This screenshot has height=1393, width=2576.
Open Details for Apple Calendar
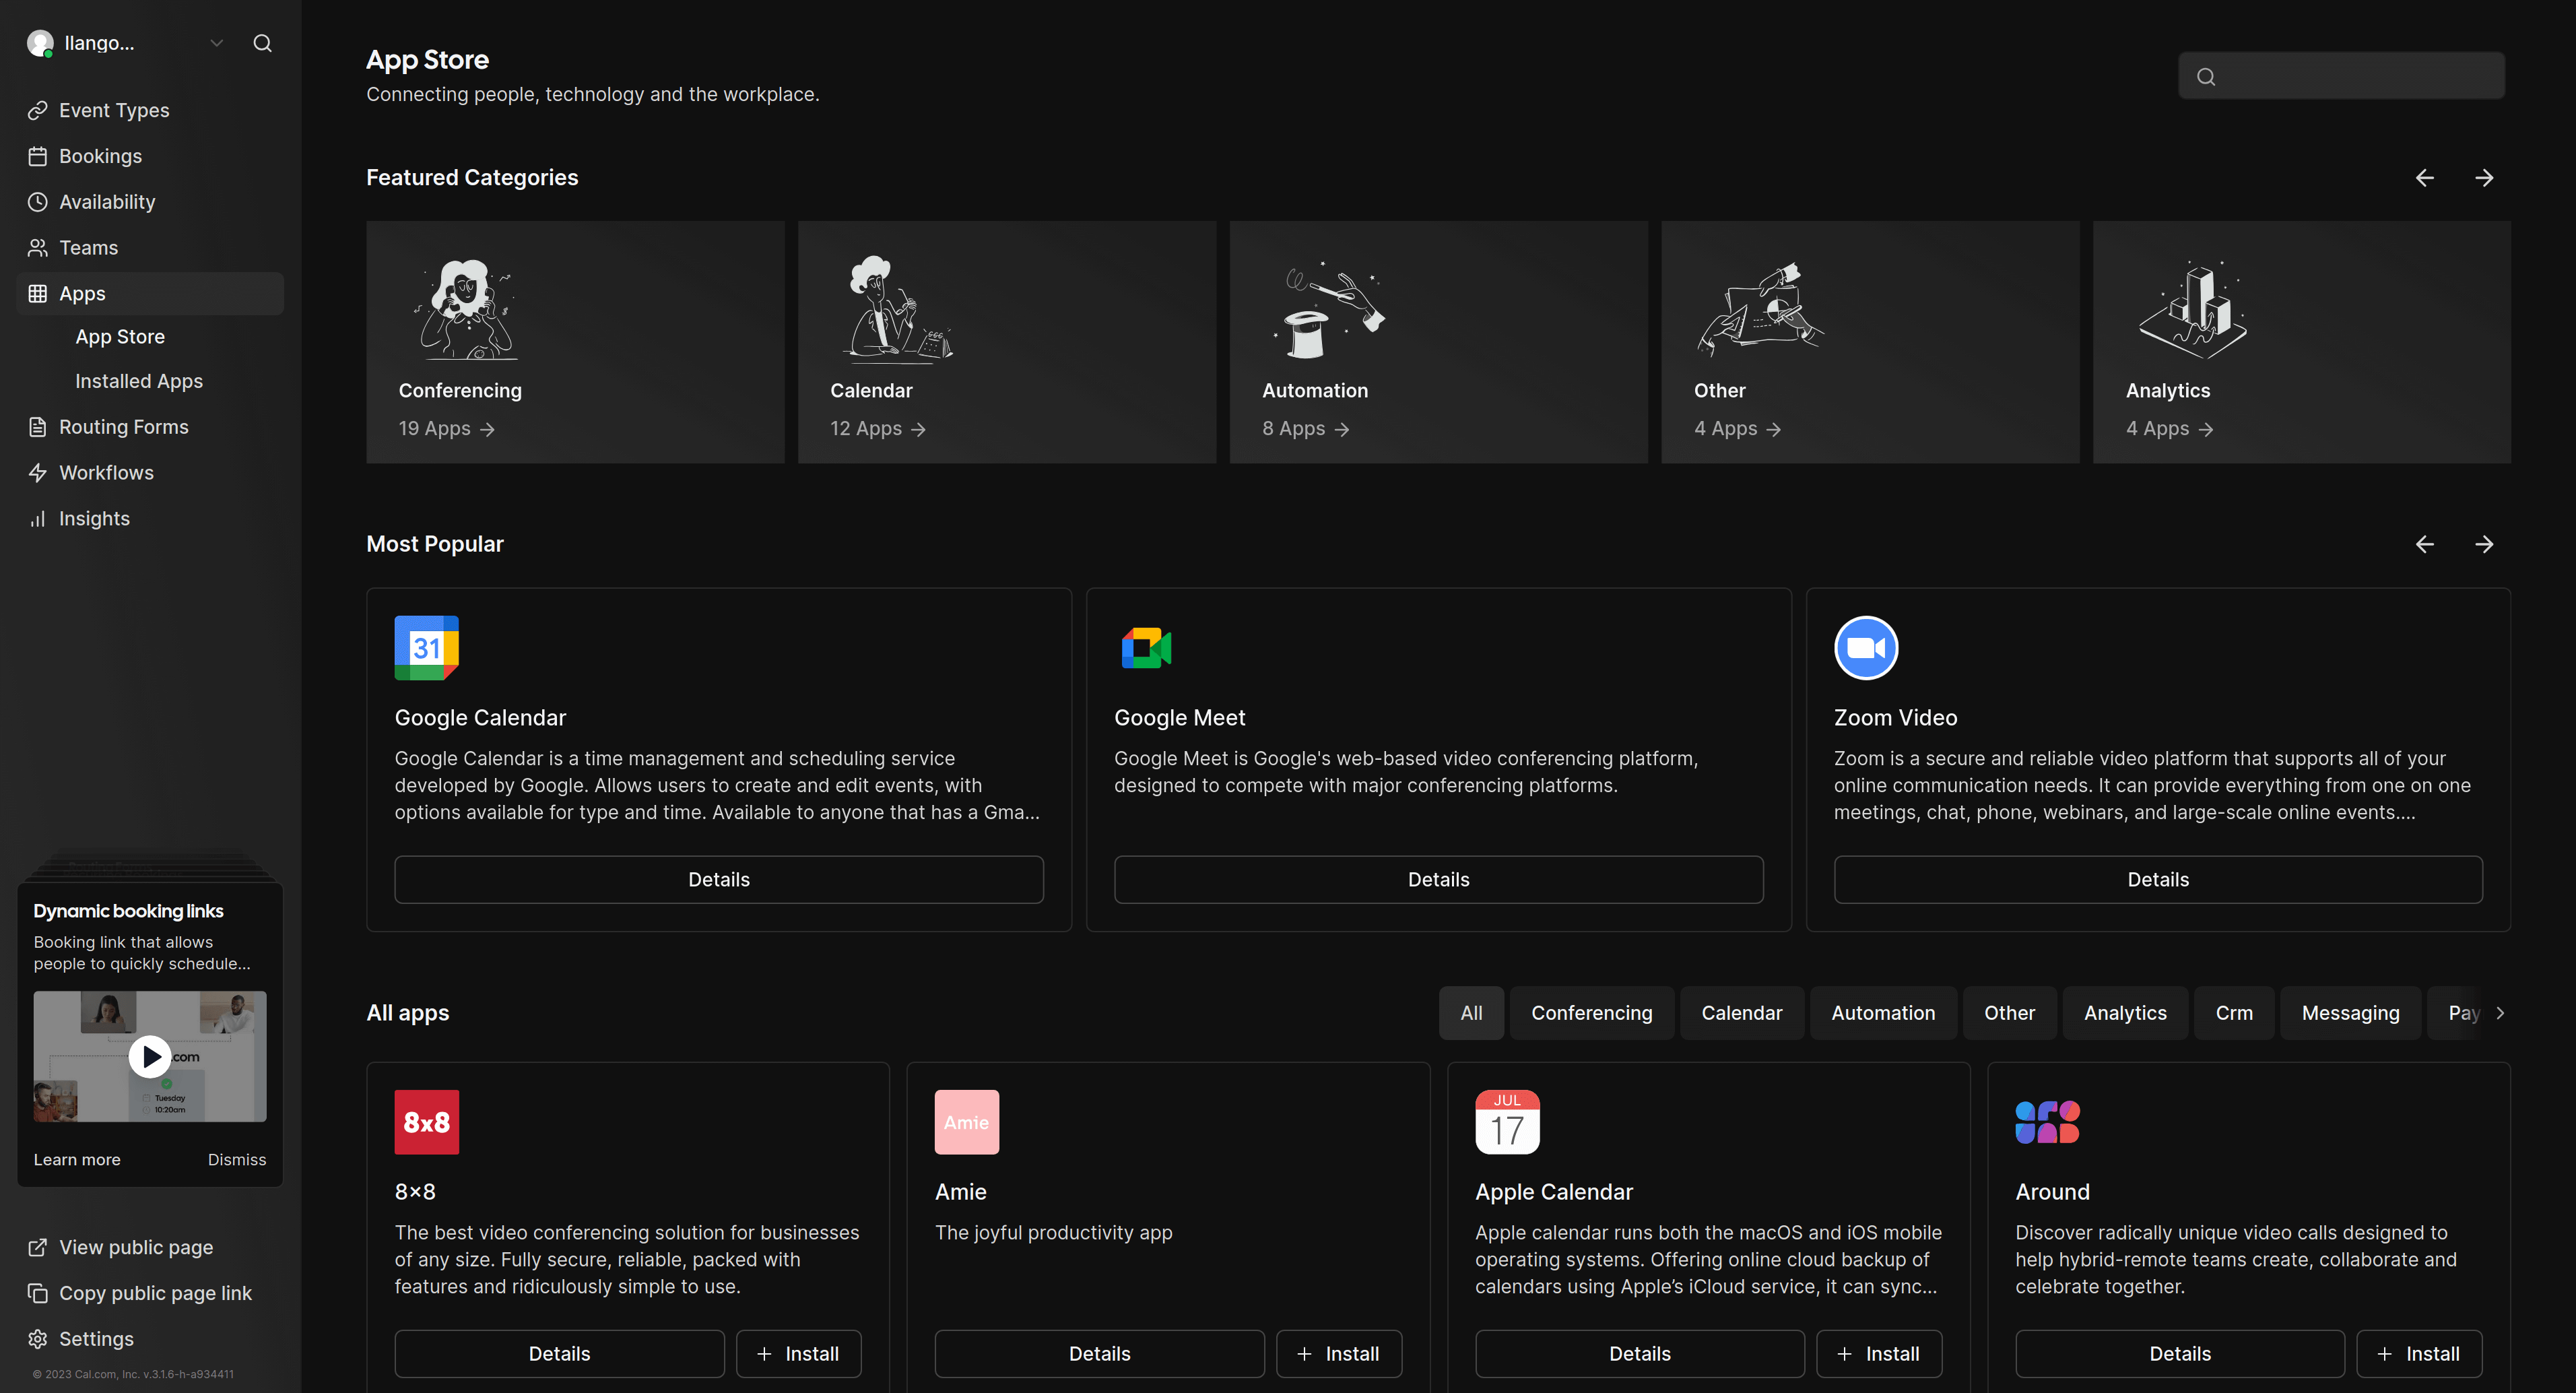click(1640, 1354)
